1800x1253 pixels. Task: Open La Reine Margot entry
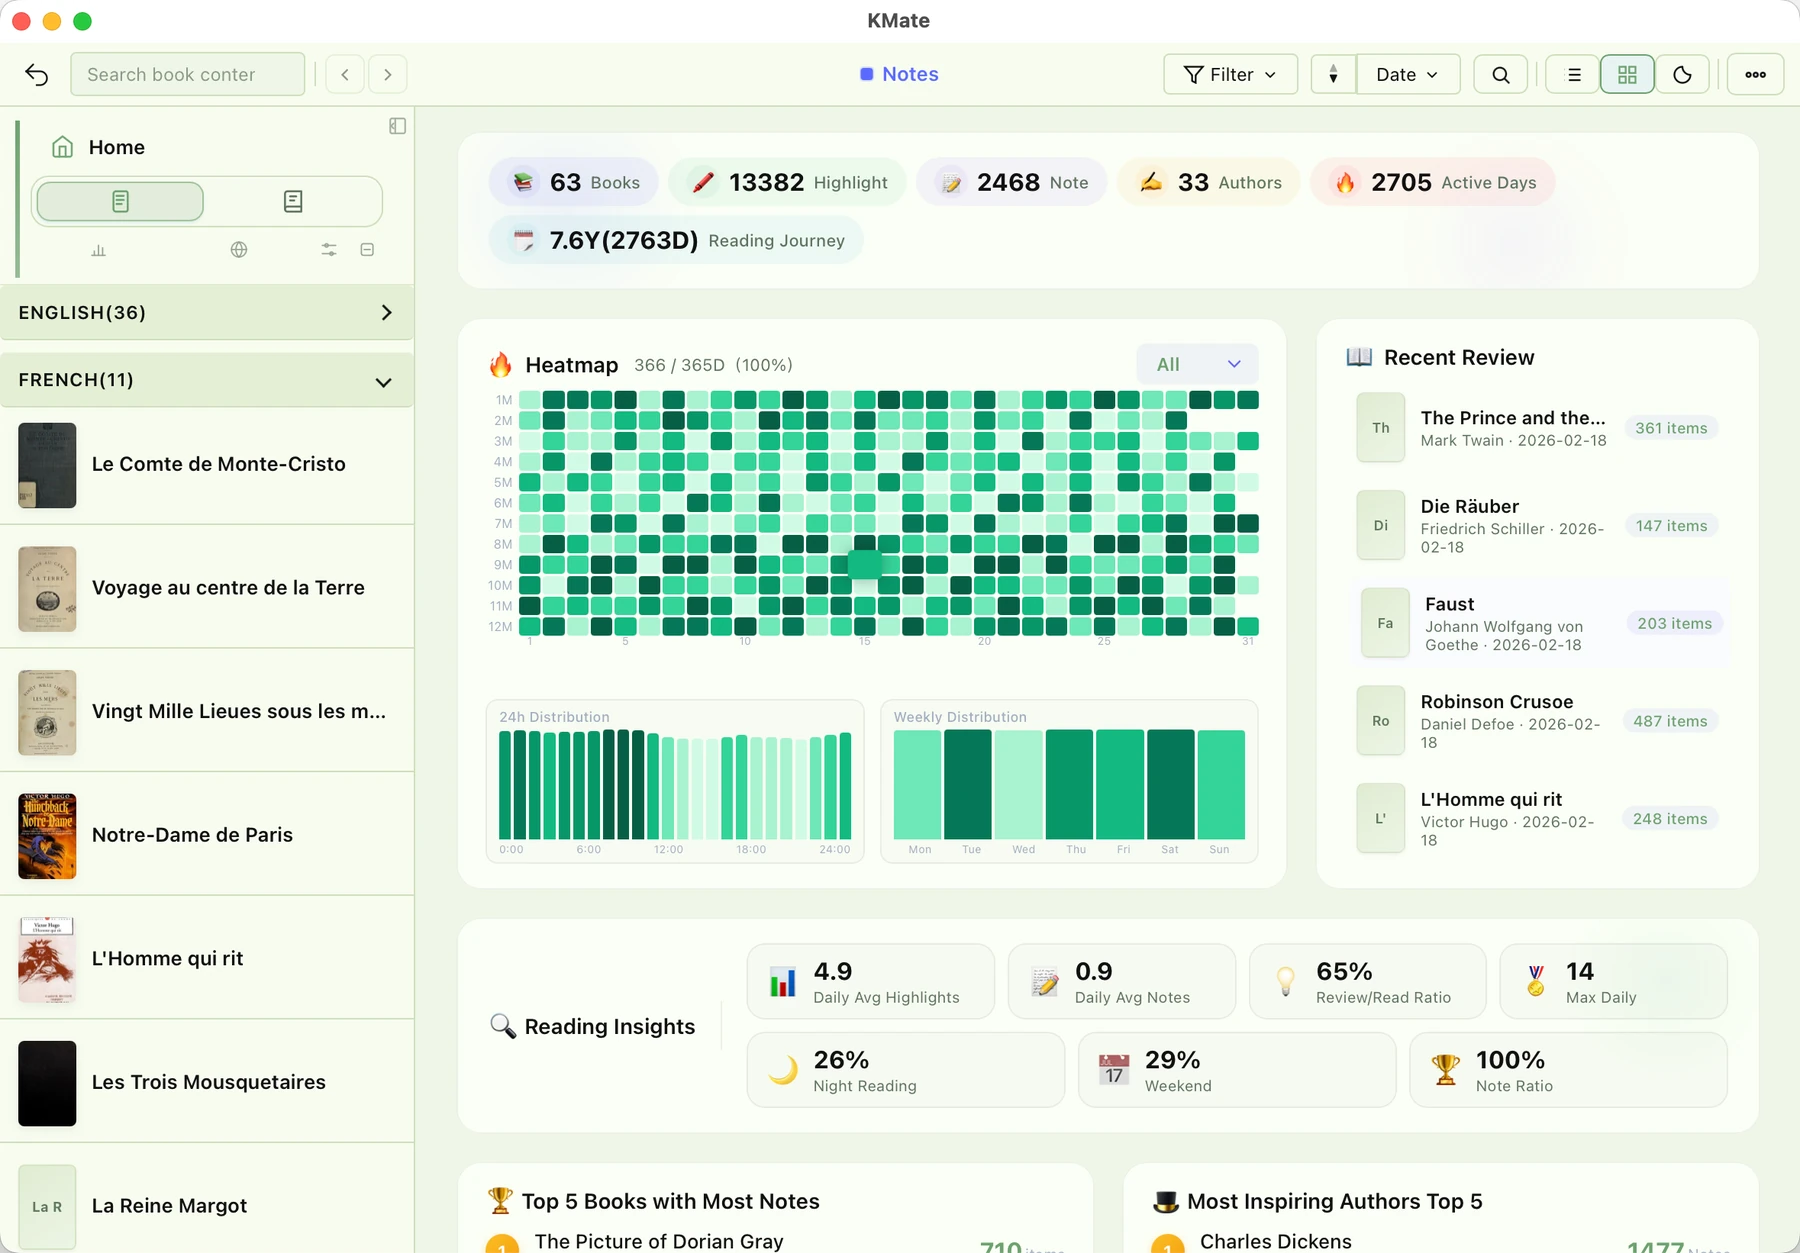pyautogui.click(x=207, y=1206)
